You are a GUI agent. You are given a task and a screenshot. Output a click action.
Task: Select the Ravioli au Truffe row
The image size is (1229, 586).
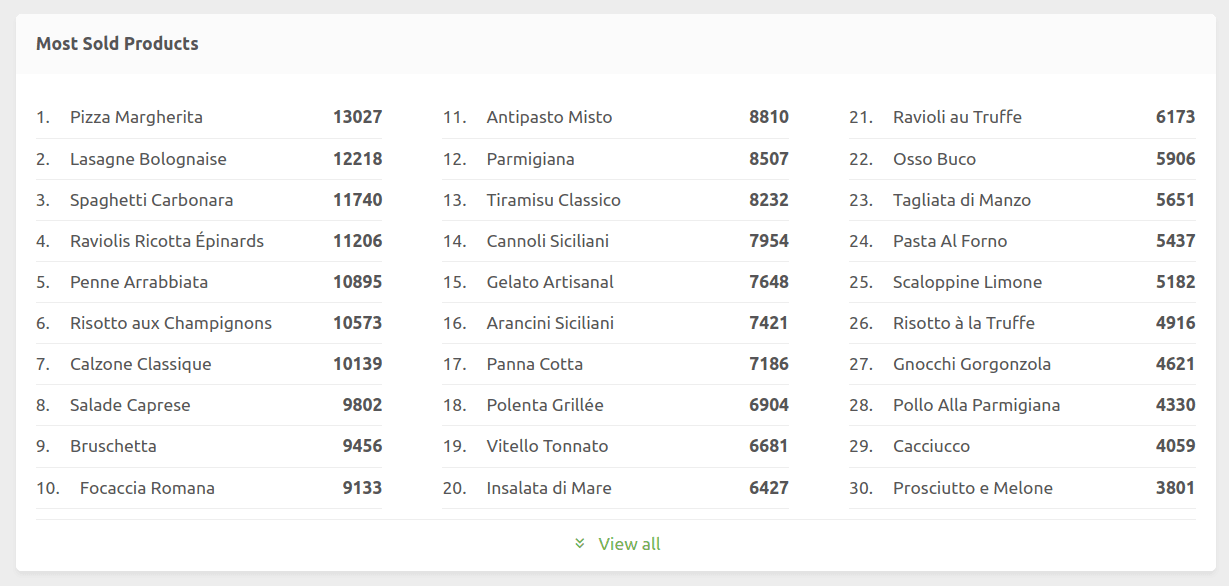[x=957, y=117]
